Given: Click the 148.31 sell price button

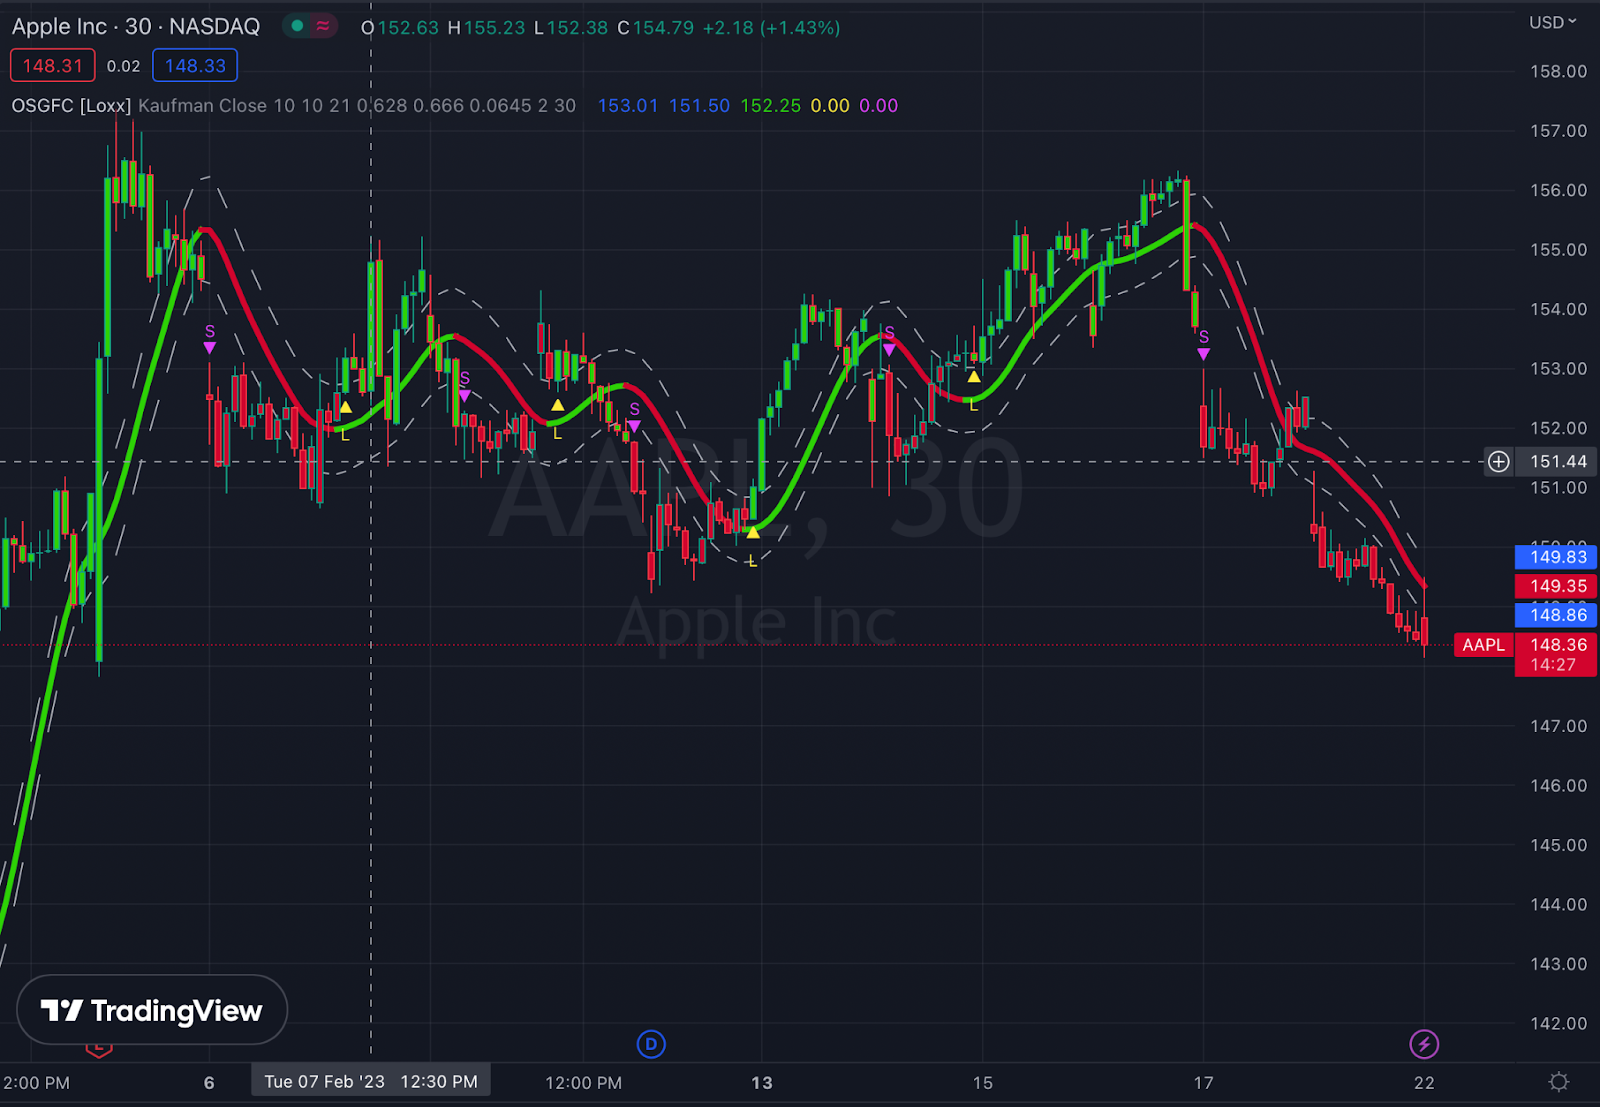Looking at the screenshot, I should point(52,65).
